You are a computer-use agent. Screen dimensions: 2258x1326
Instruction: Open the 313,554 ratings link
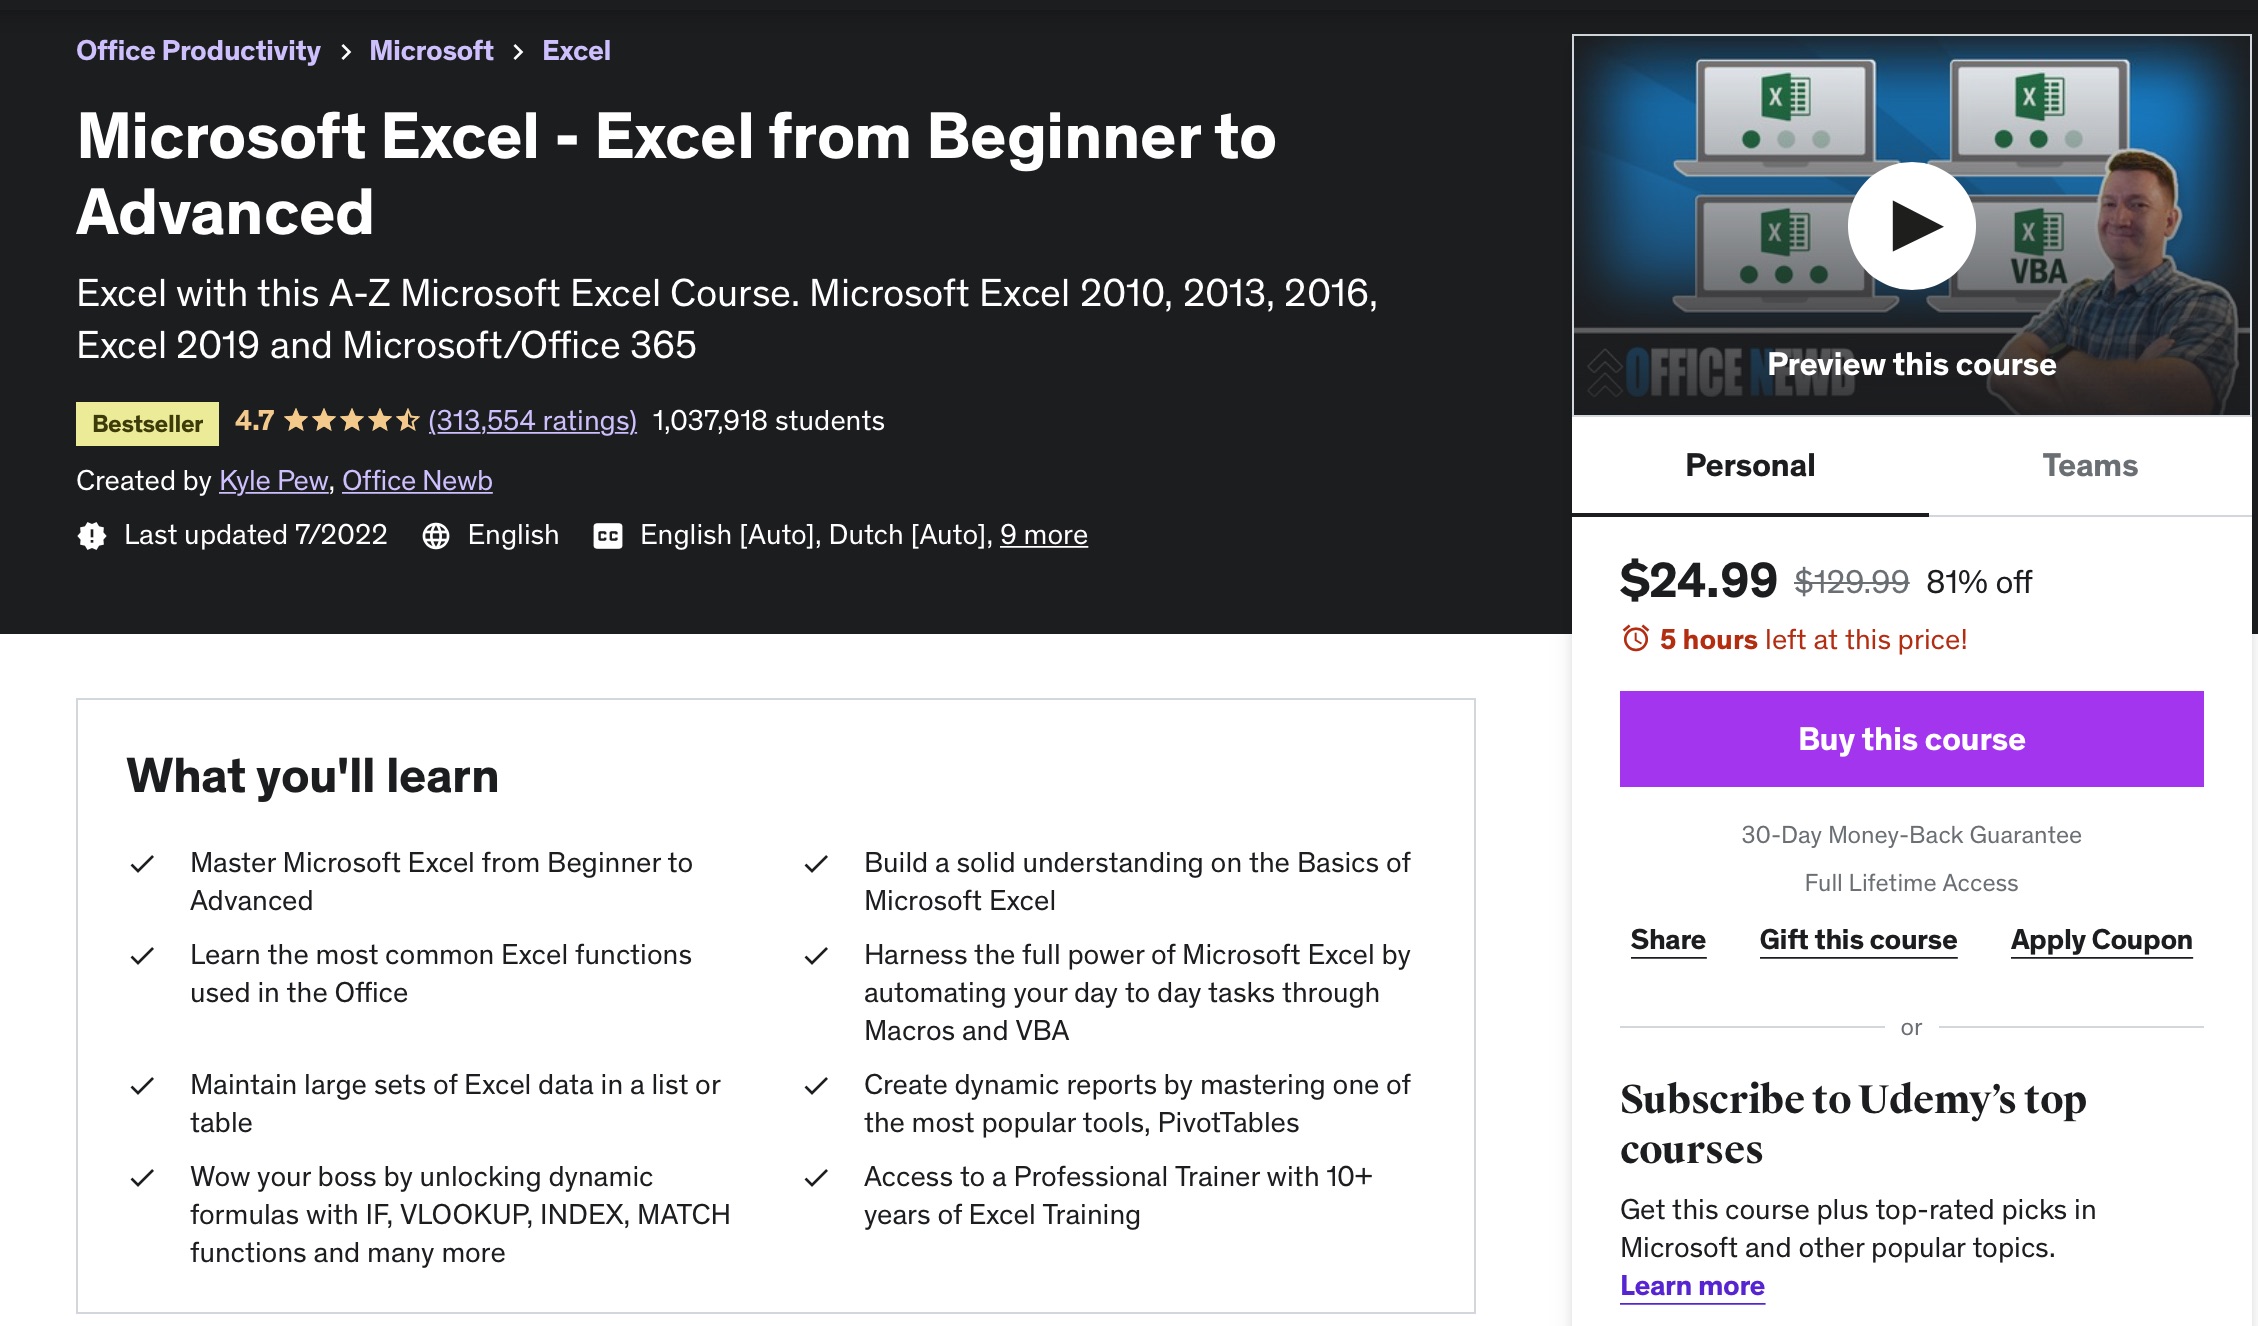coord(532,421)
